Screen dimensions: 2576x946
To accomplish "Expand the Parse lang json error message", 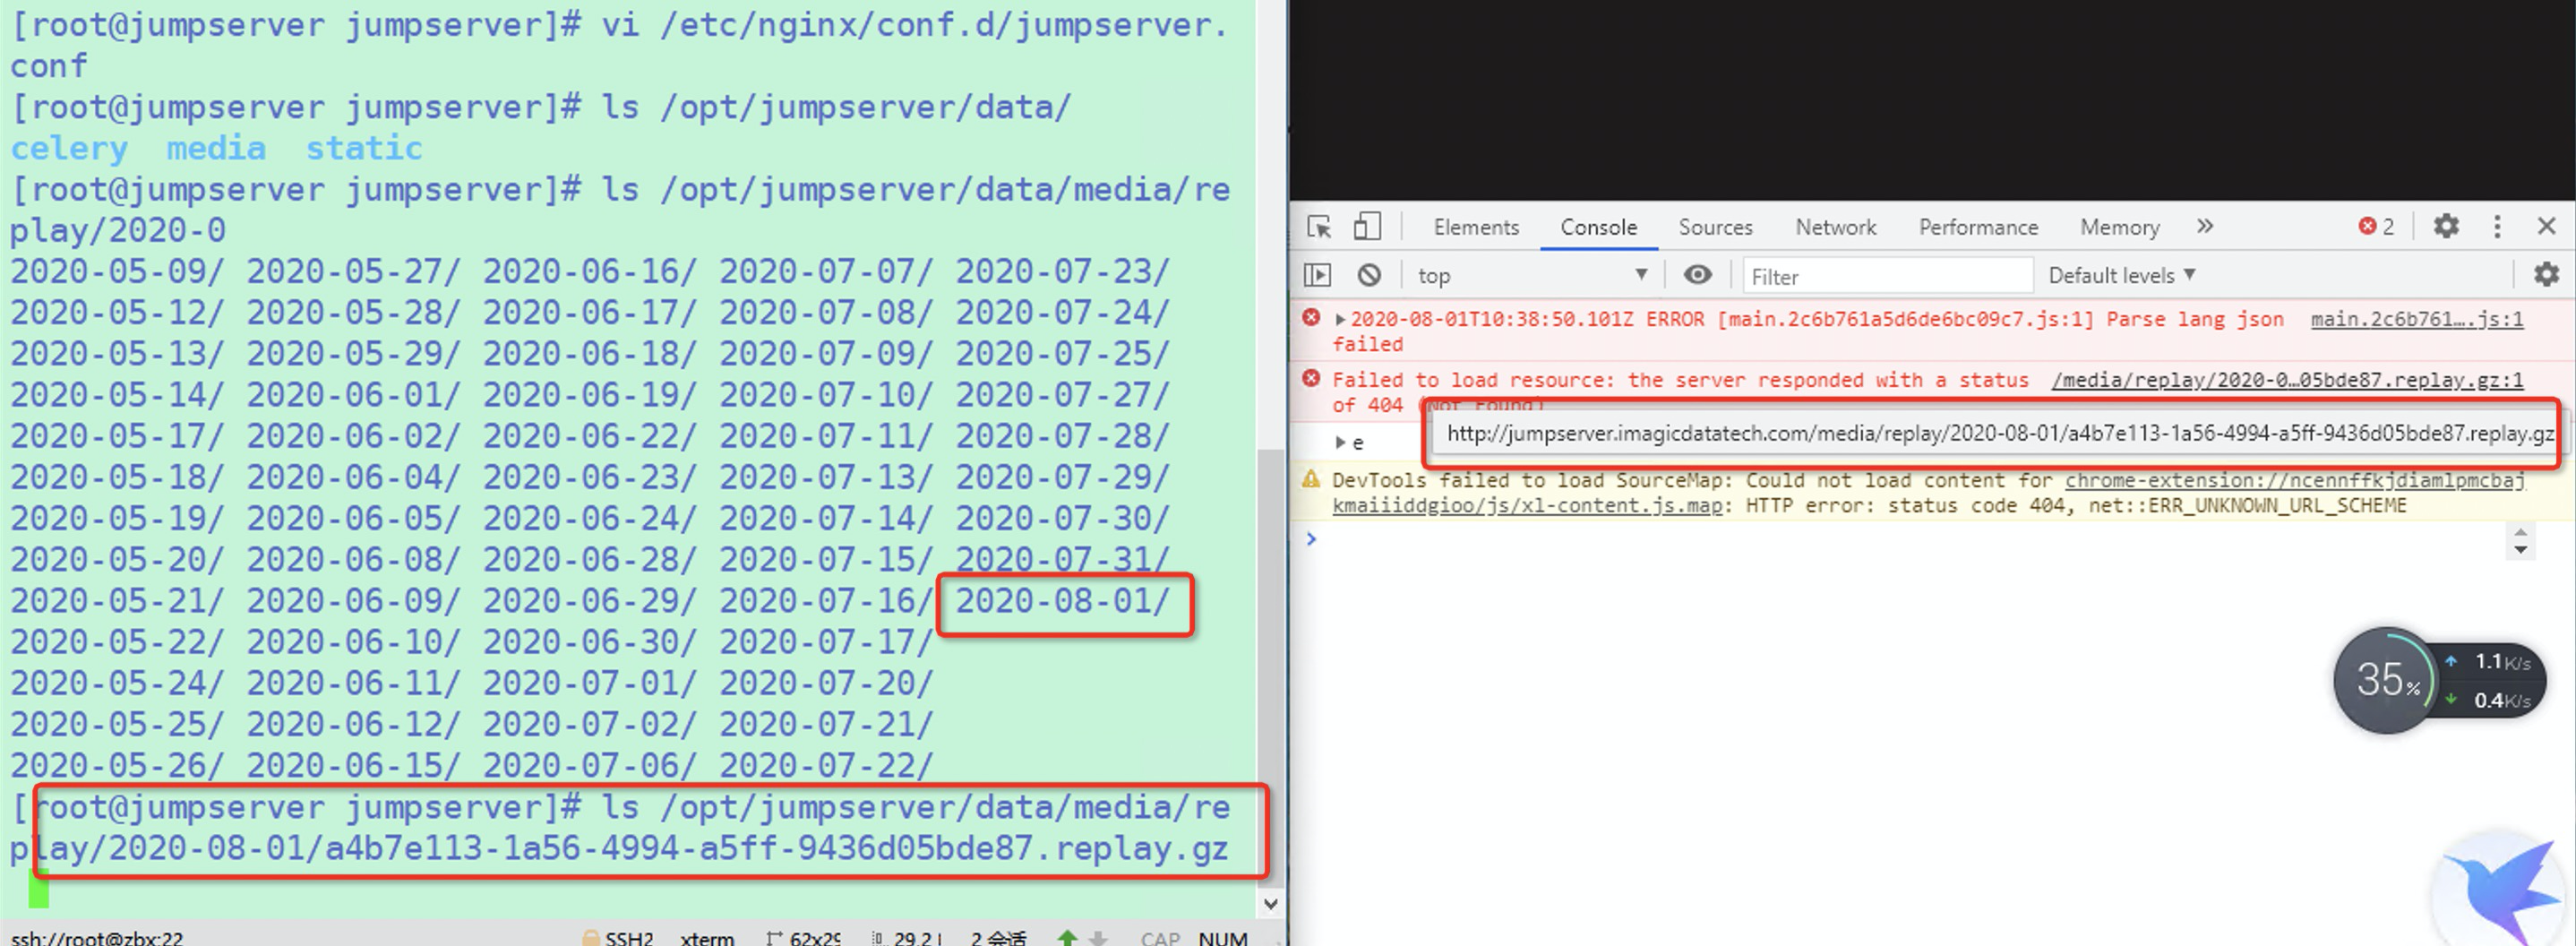I will pyautogui.click(x=1340, y=320).
